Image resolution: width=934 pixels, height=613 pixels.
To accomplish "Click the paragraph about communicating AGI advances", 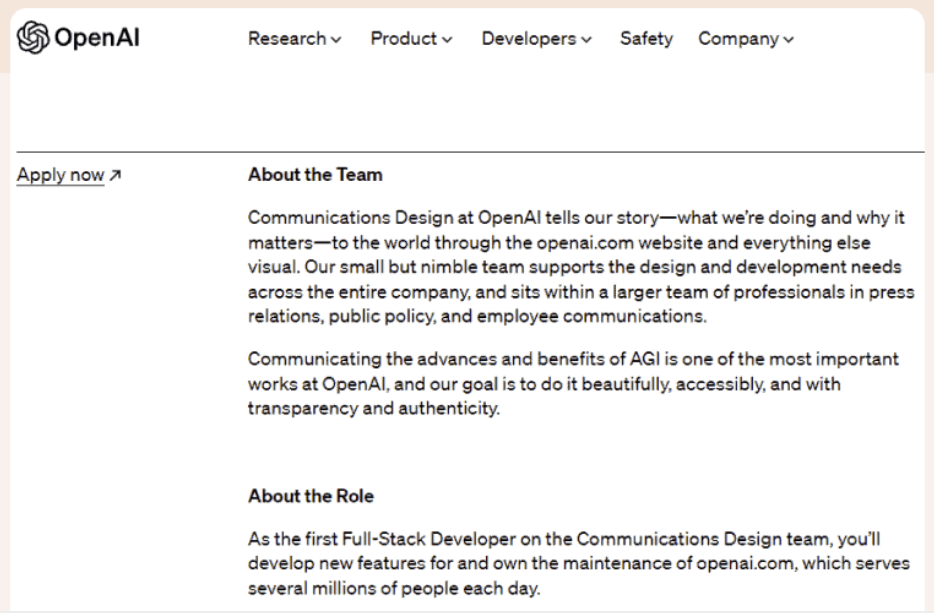I will (x=573, y=384).
